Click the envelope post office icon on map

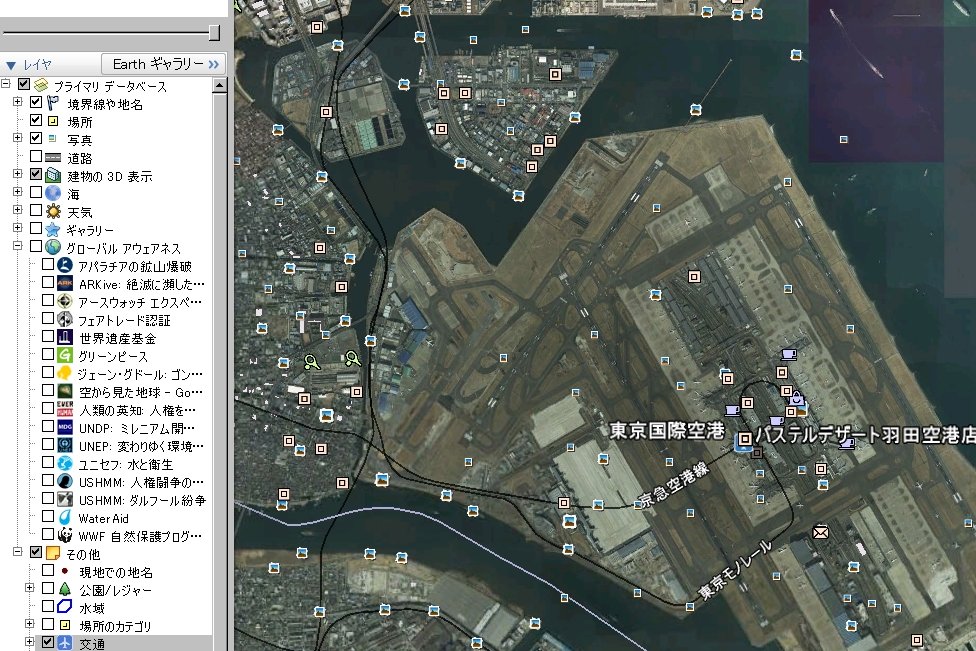[x=821, y=531]
